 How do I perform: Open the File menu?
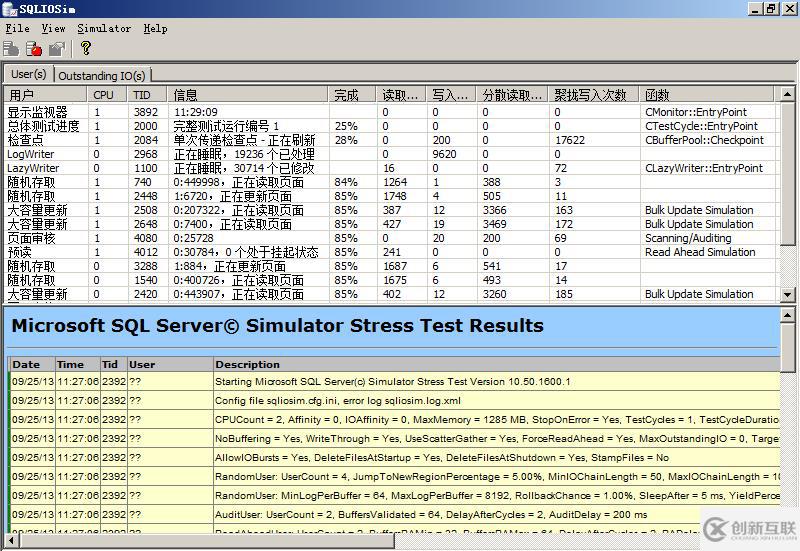coord(17,28)
